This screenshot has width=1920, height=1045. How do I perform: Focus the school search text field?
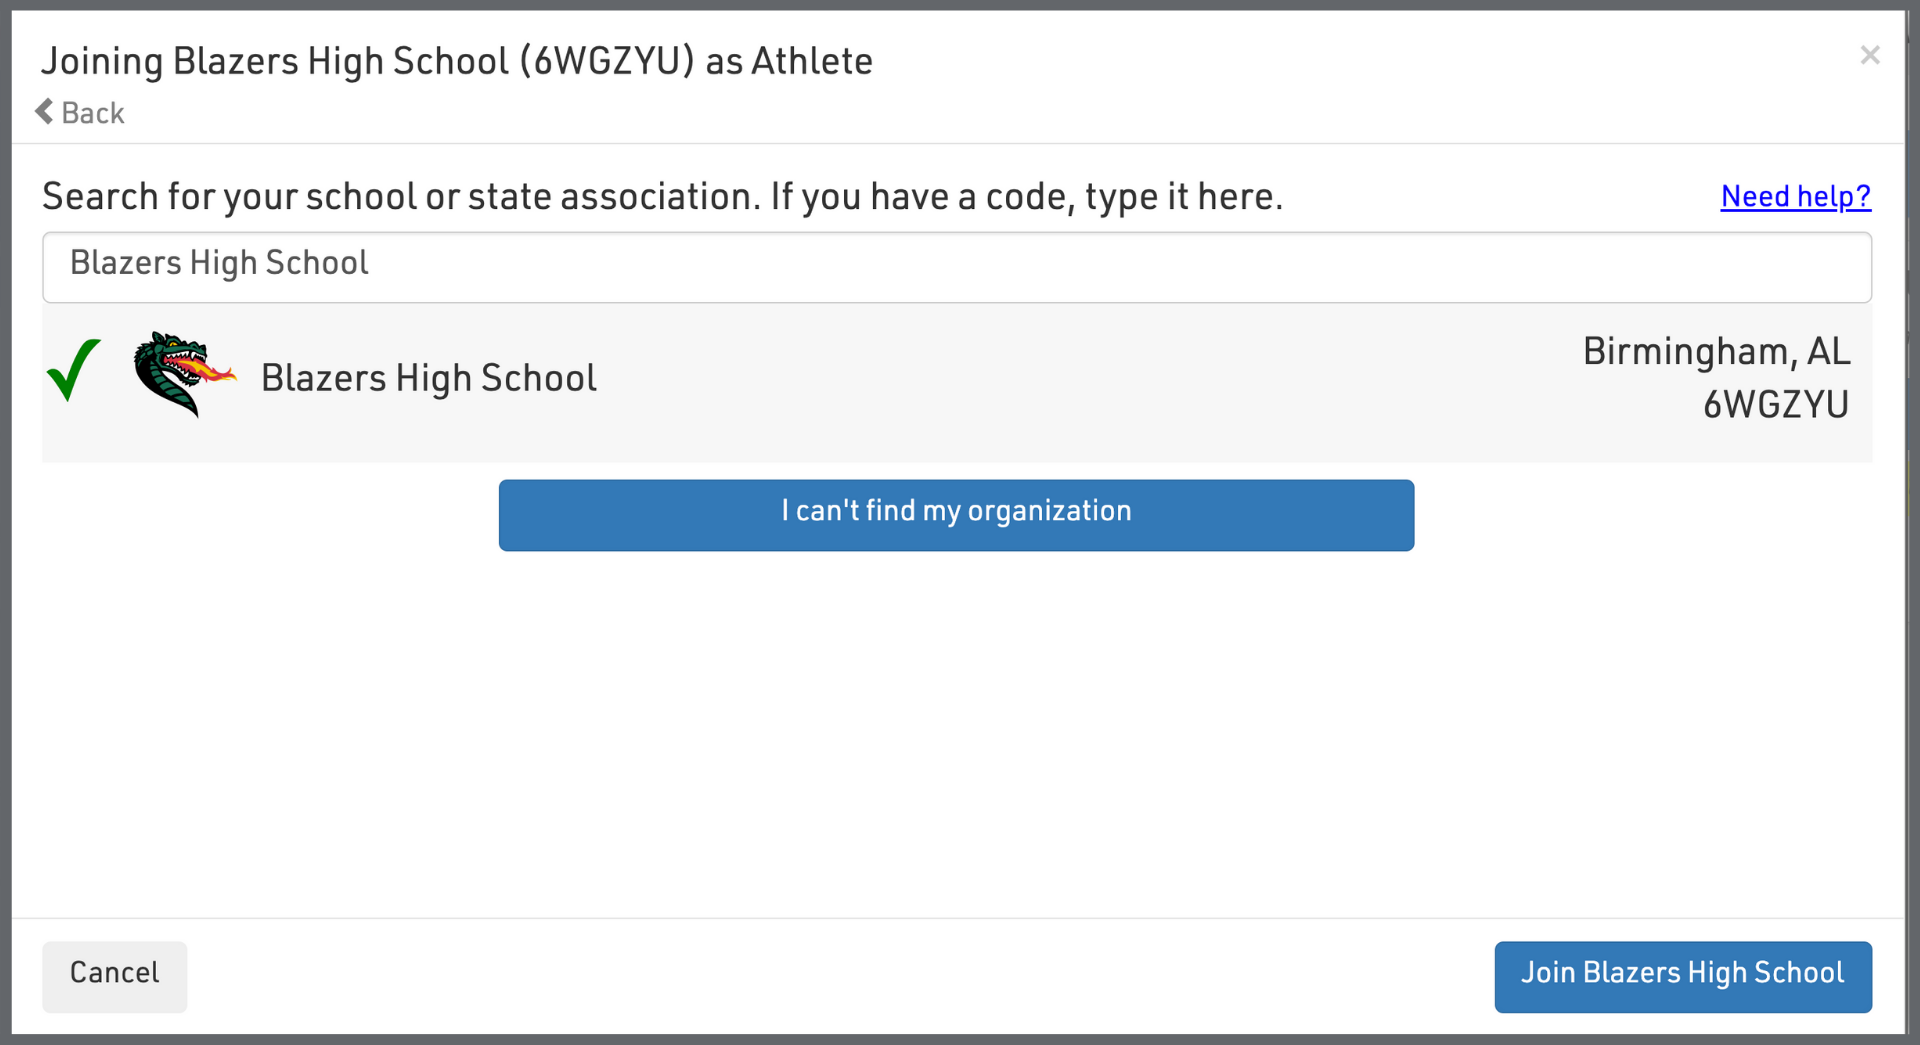coord(956,267)
